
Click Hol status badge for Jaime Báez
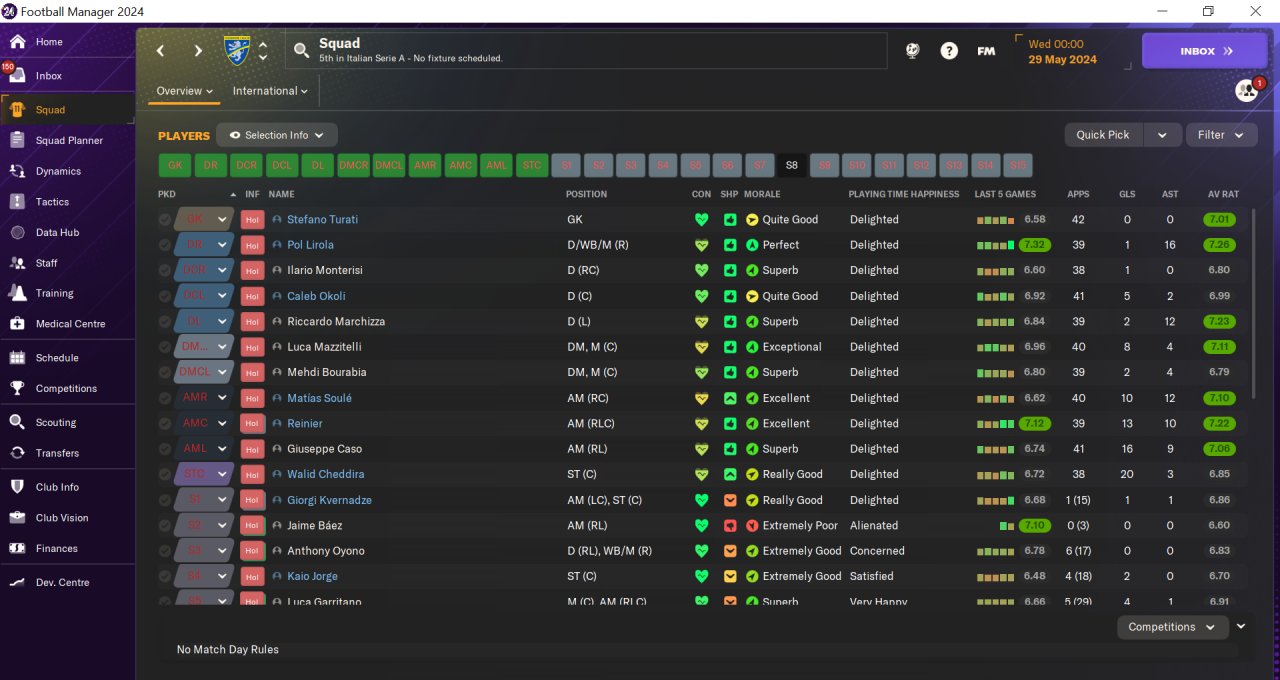pos(252,525)
